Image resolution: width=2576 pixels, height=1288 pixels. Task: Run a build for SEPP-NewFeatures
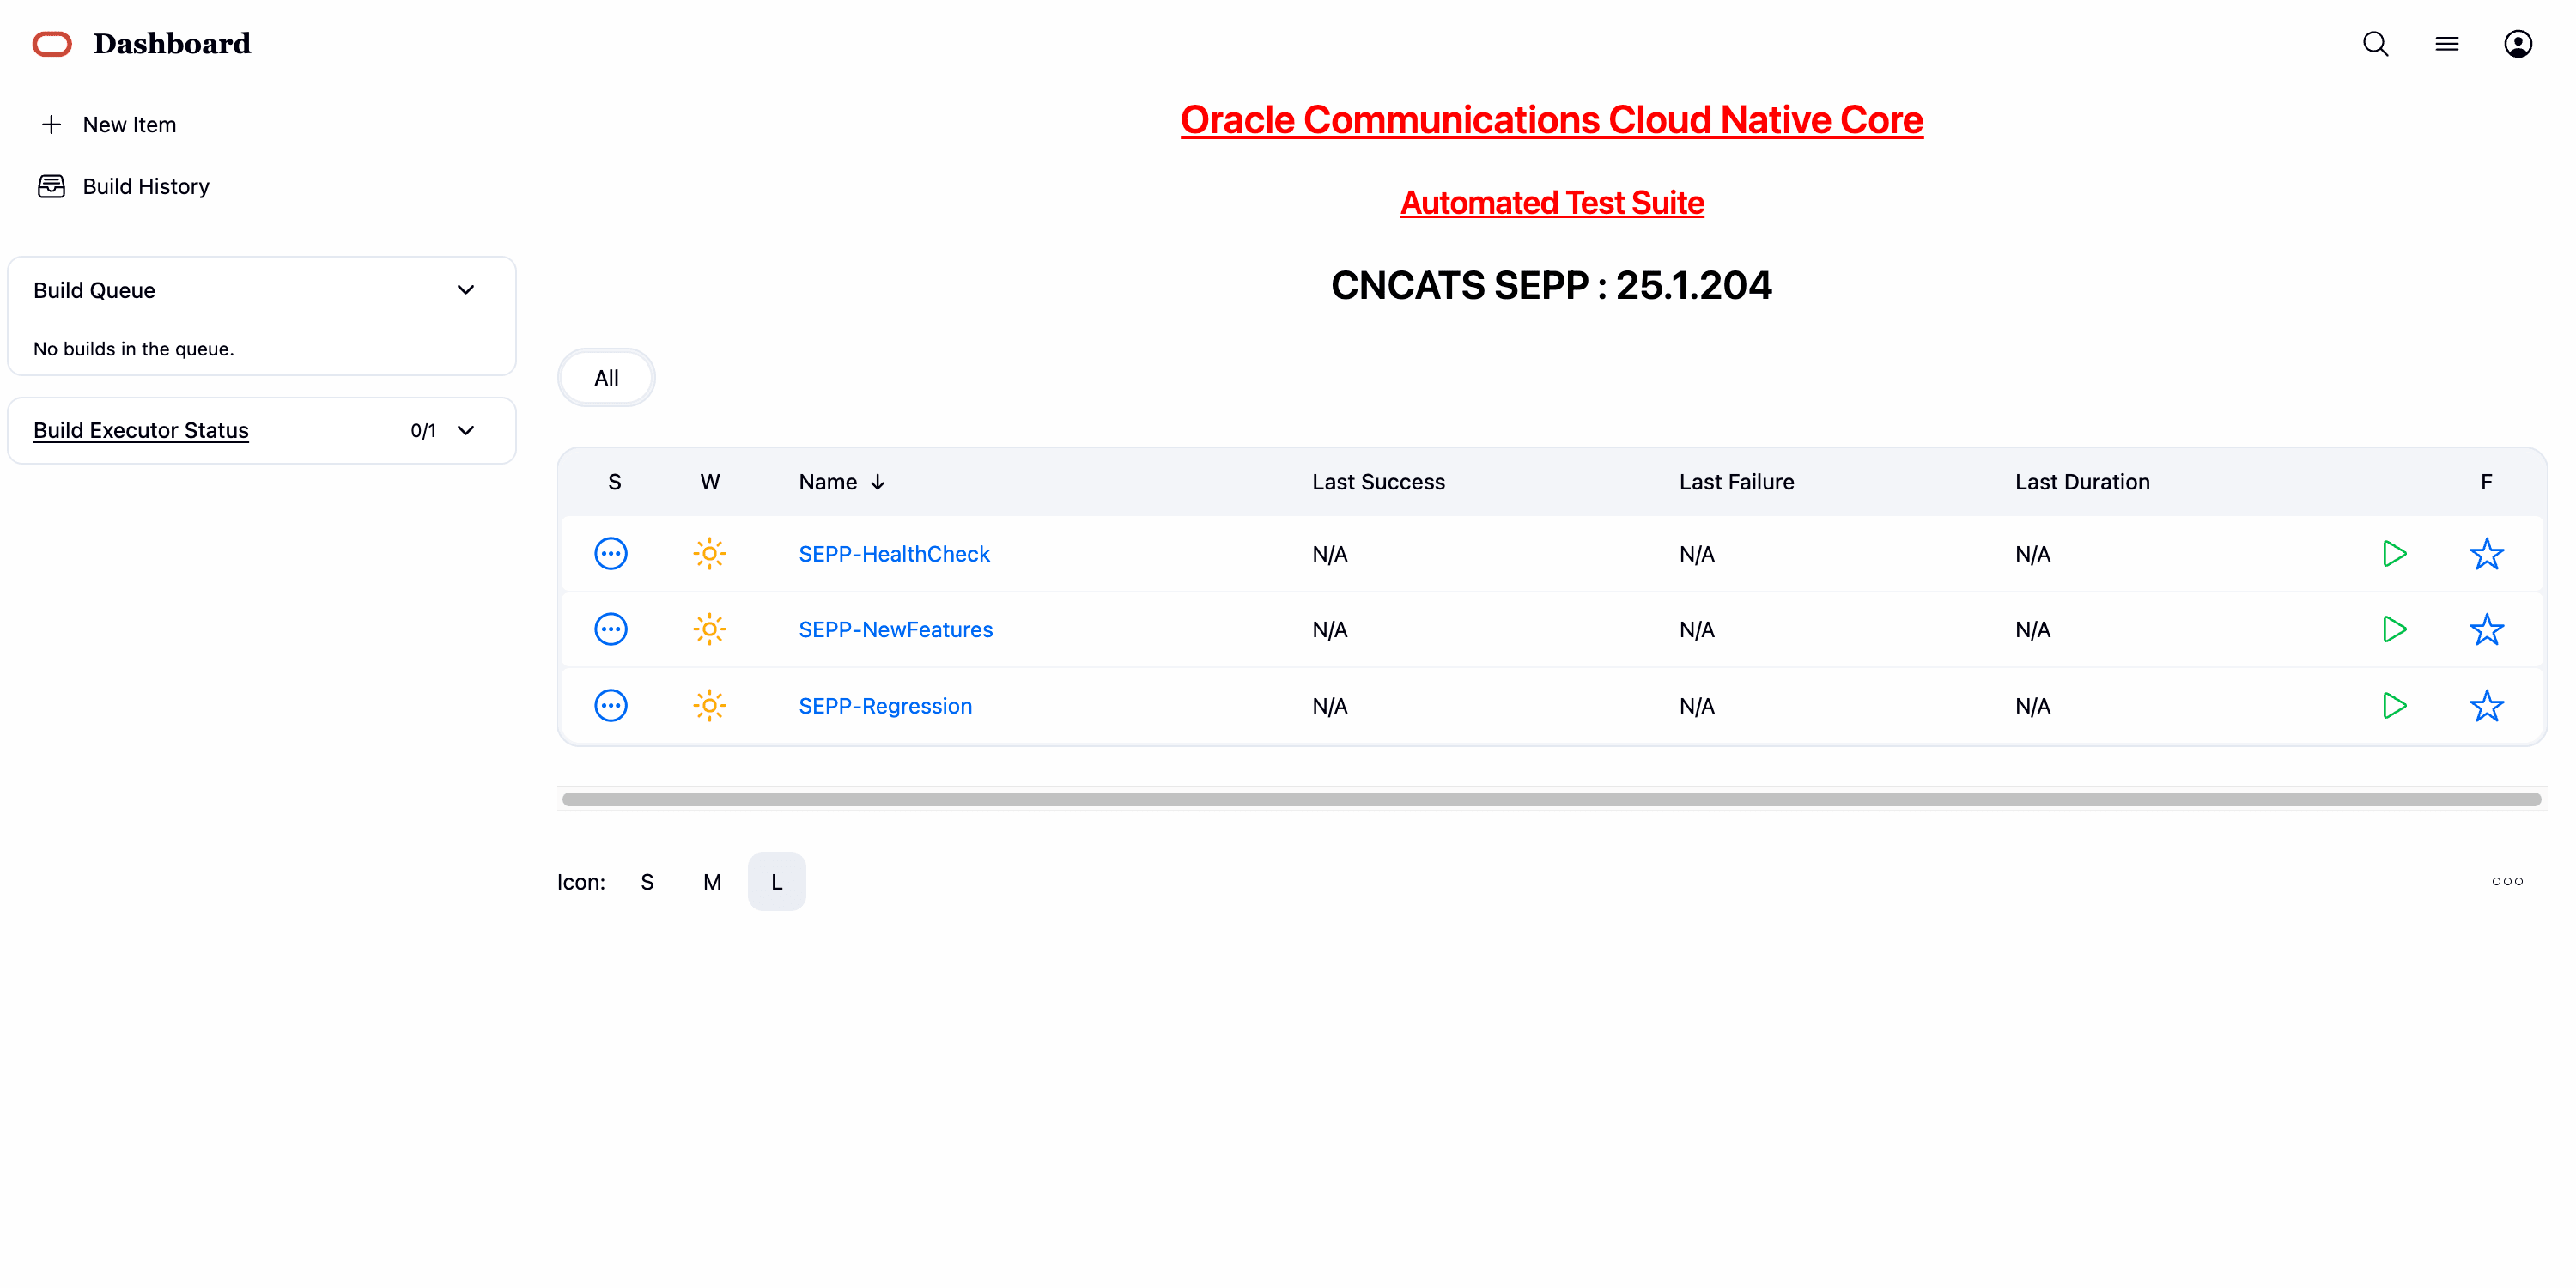click(2394, 629)
